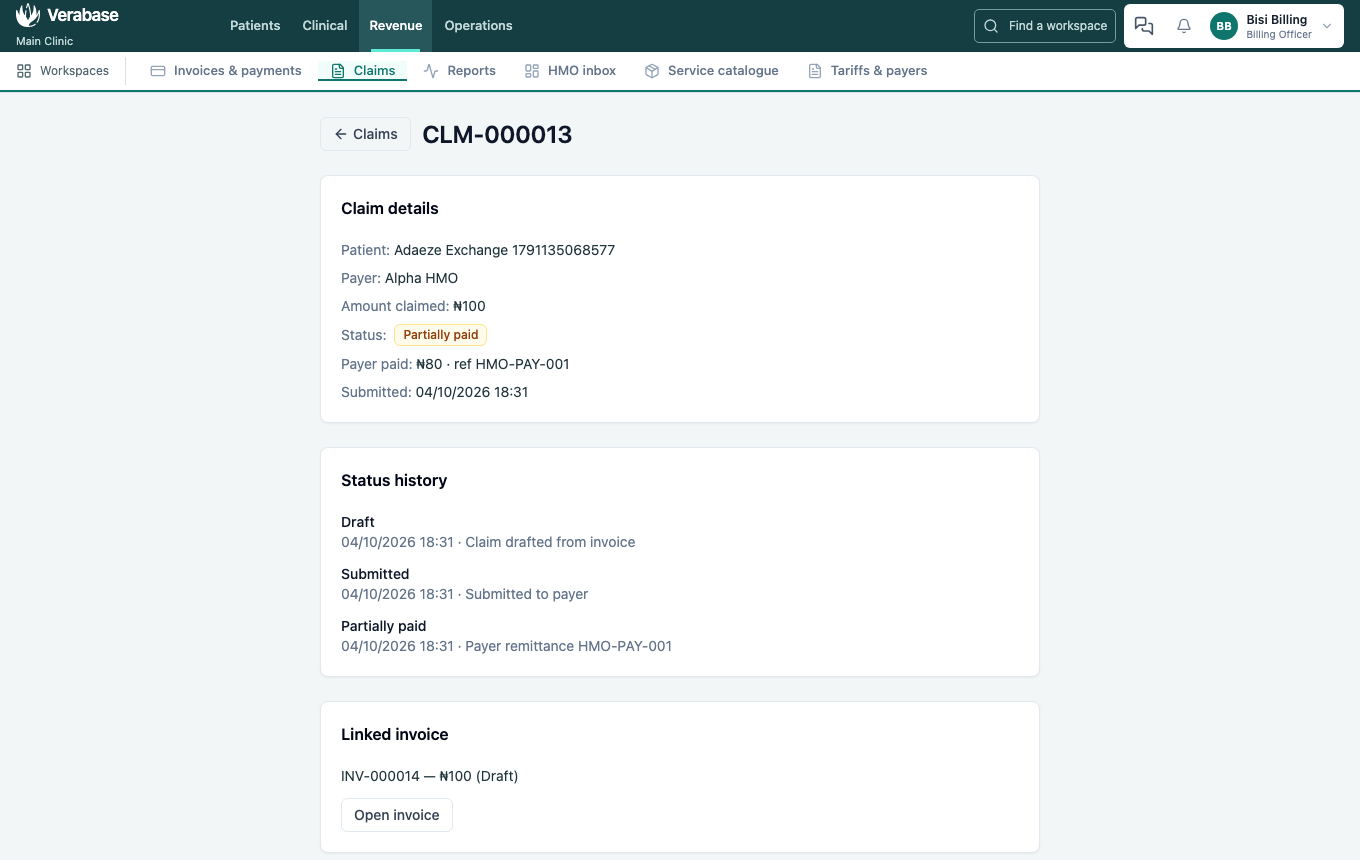
Task: Open the chat messages icon
Action: click(x=1144, y=26)
